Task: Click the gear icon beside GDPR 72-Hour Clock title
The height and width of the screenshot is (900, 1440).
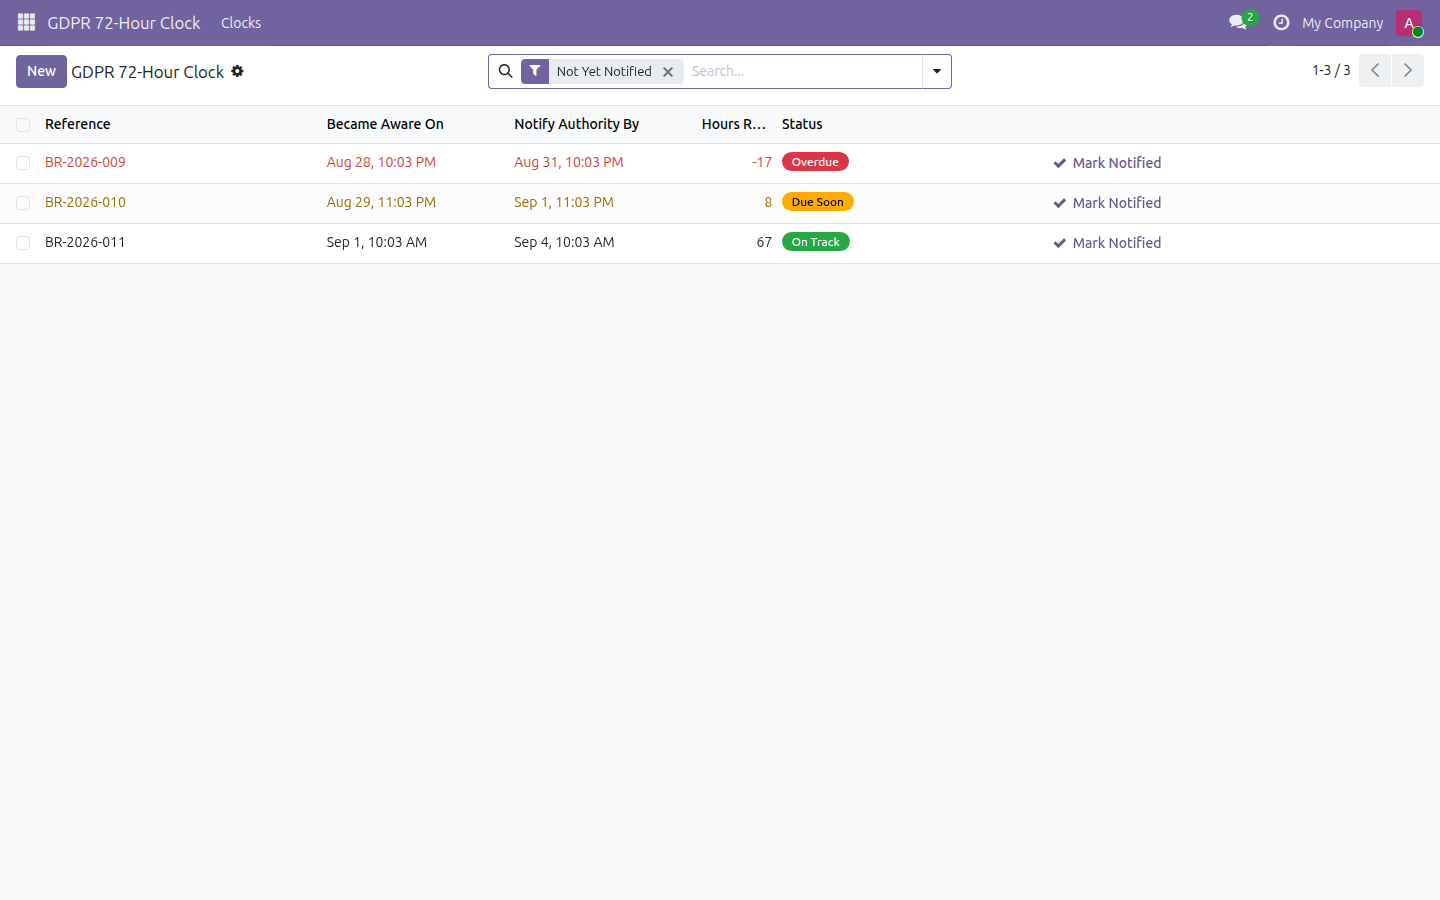Action: 237,71
